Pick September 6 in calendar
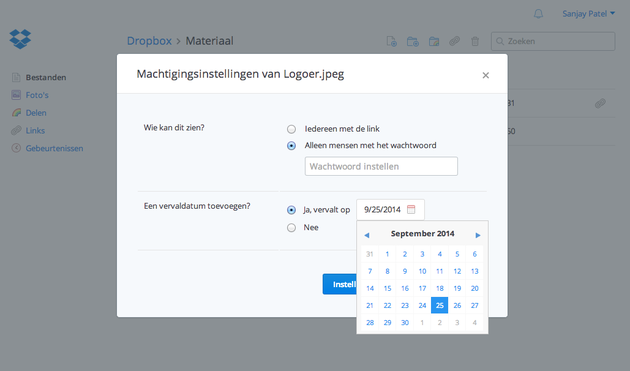Screen dimensions: 630x371 475,254
